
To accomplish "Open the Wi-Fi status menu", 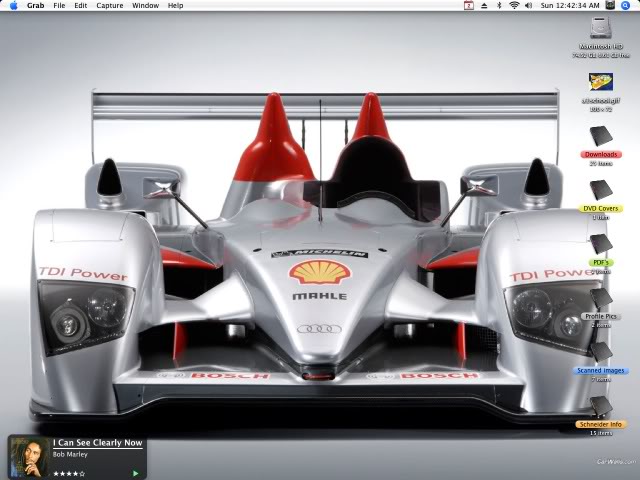I will (x=514, y=5).
